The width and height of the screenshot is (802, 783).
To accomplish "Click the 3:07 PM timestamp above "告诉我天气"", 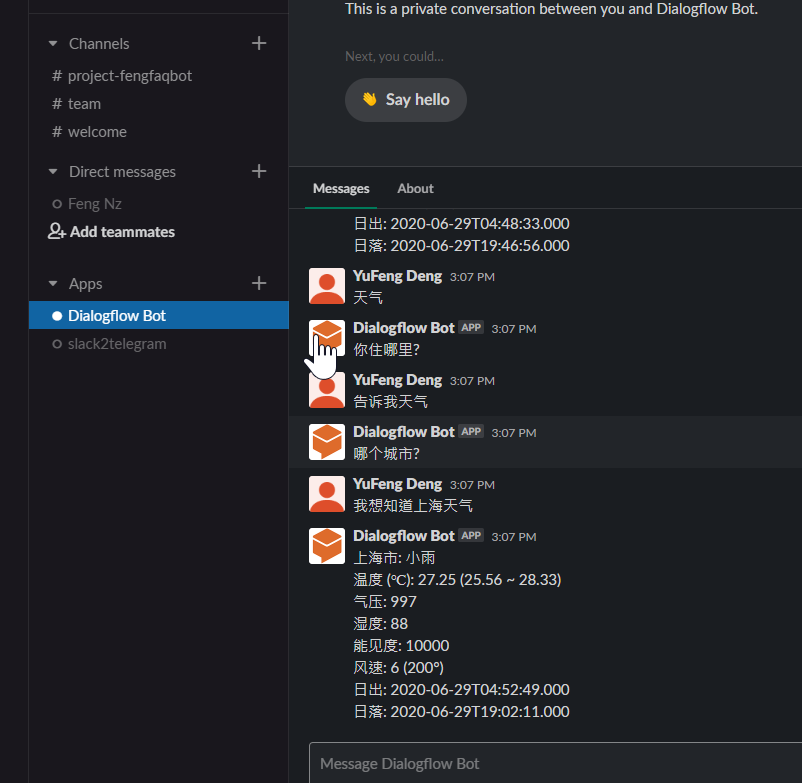I will 472,381.
